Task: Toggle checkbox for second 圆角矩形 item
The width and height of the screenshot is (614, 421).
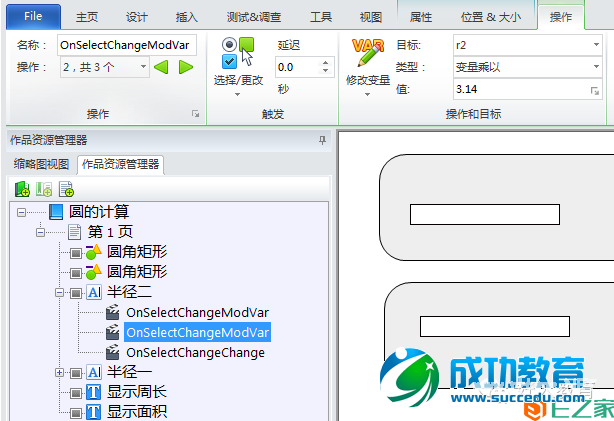Action: [76, 273]
